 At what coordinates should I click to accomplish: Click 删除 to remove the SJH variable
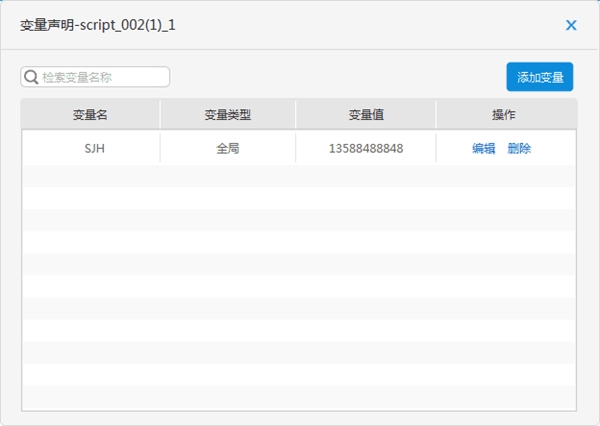tap(519, 148)
